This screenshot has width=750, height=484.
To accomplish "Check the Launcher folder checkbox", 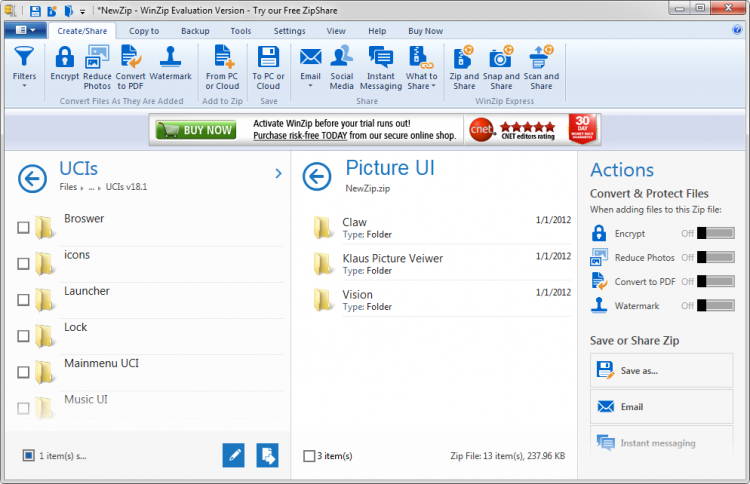I will click(x=23, y=300).
